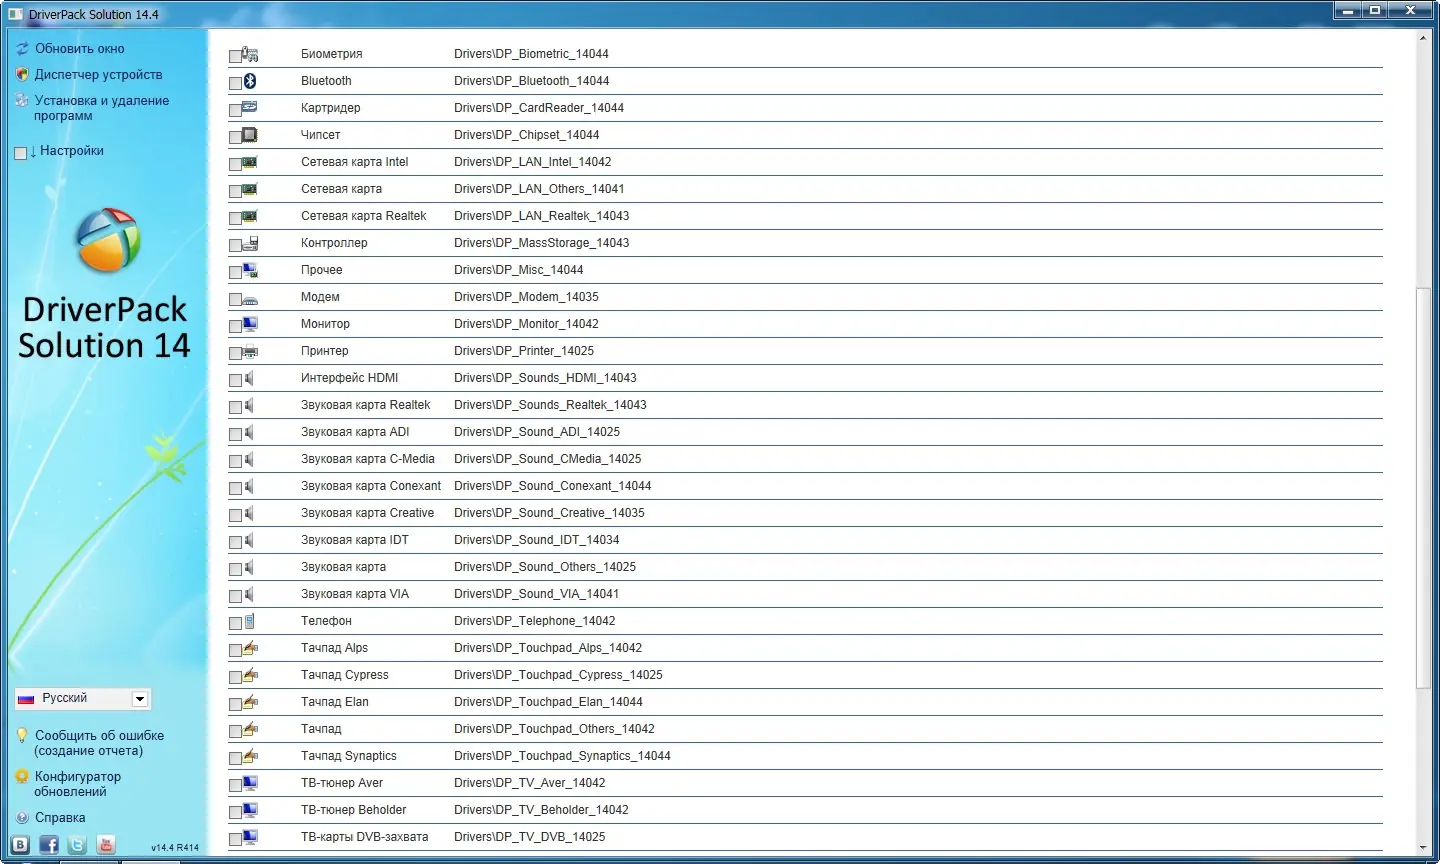Screen dimensions: 1440x864
Task: Click the Принтер row printer icon
Action: pyautogui.click(x=250, y=351)
